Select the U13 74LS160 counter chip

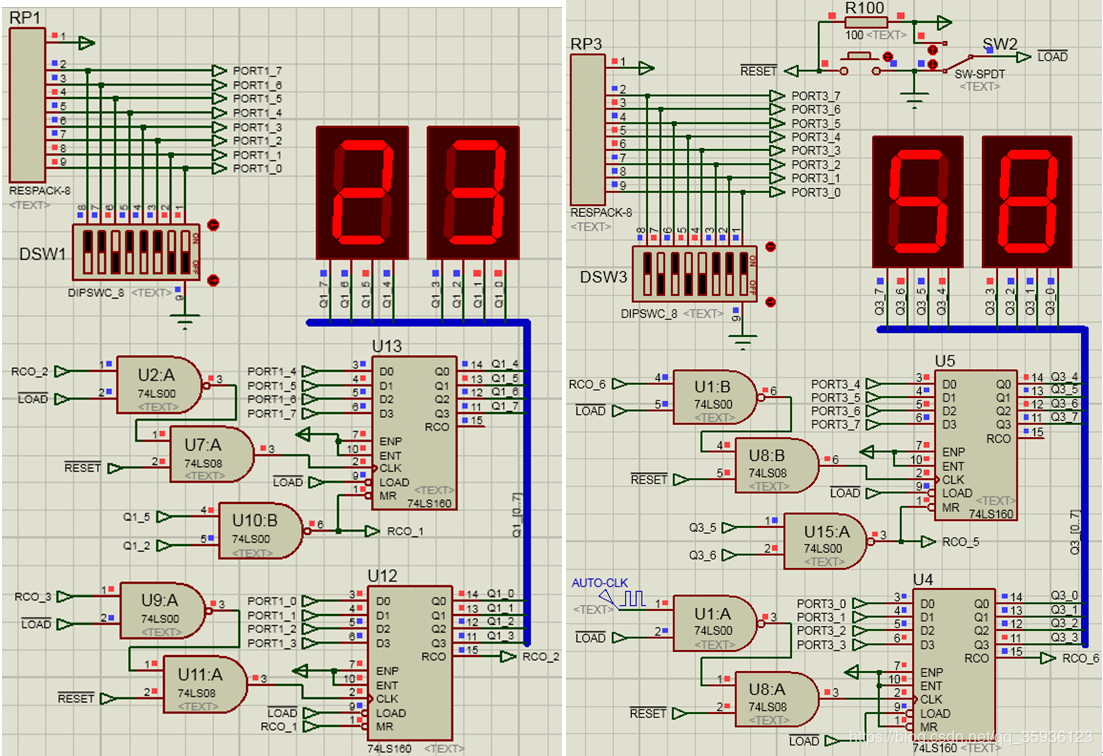pos(413,432)
